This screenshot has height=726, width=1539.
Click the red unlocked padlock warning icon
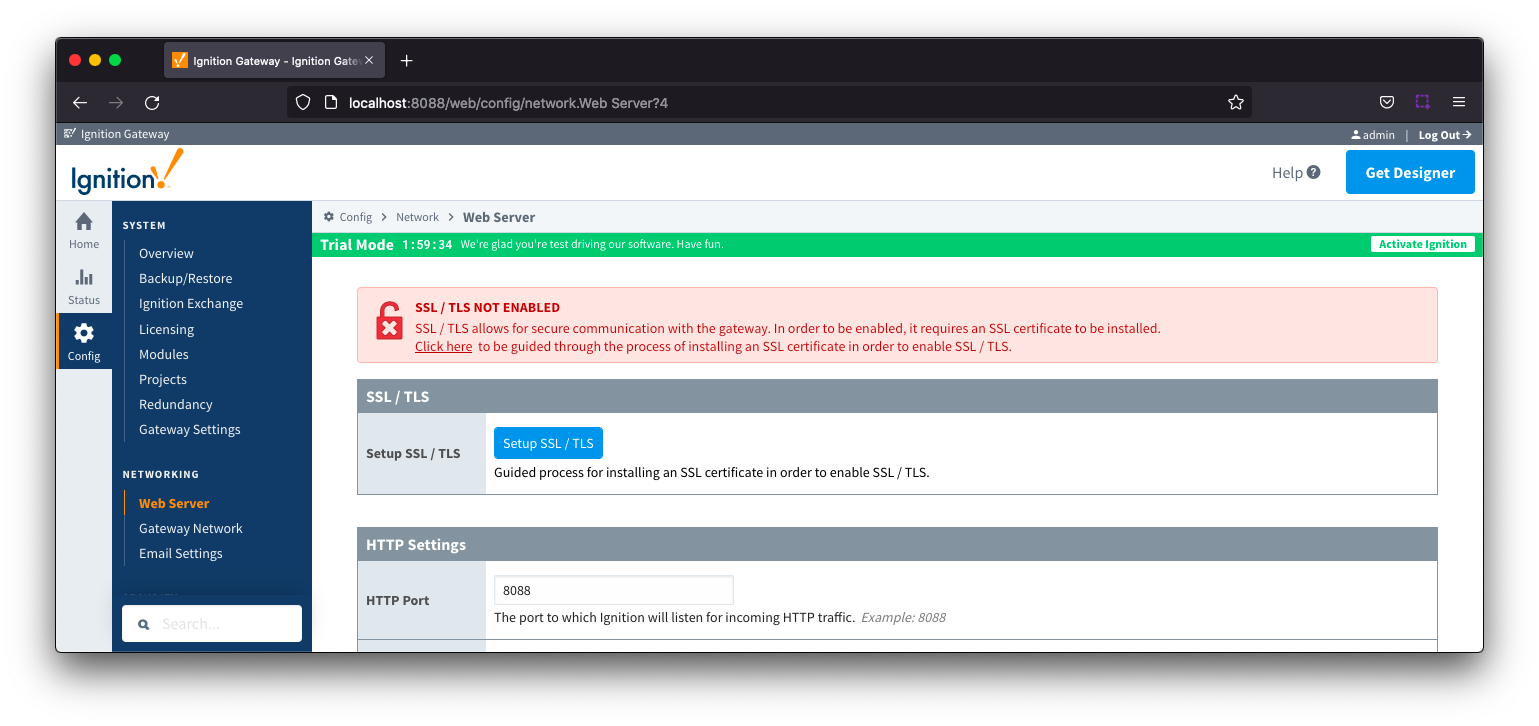(389, 322)
